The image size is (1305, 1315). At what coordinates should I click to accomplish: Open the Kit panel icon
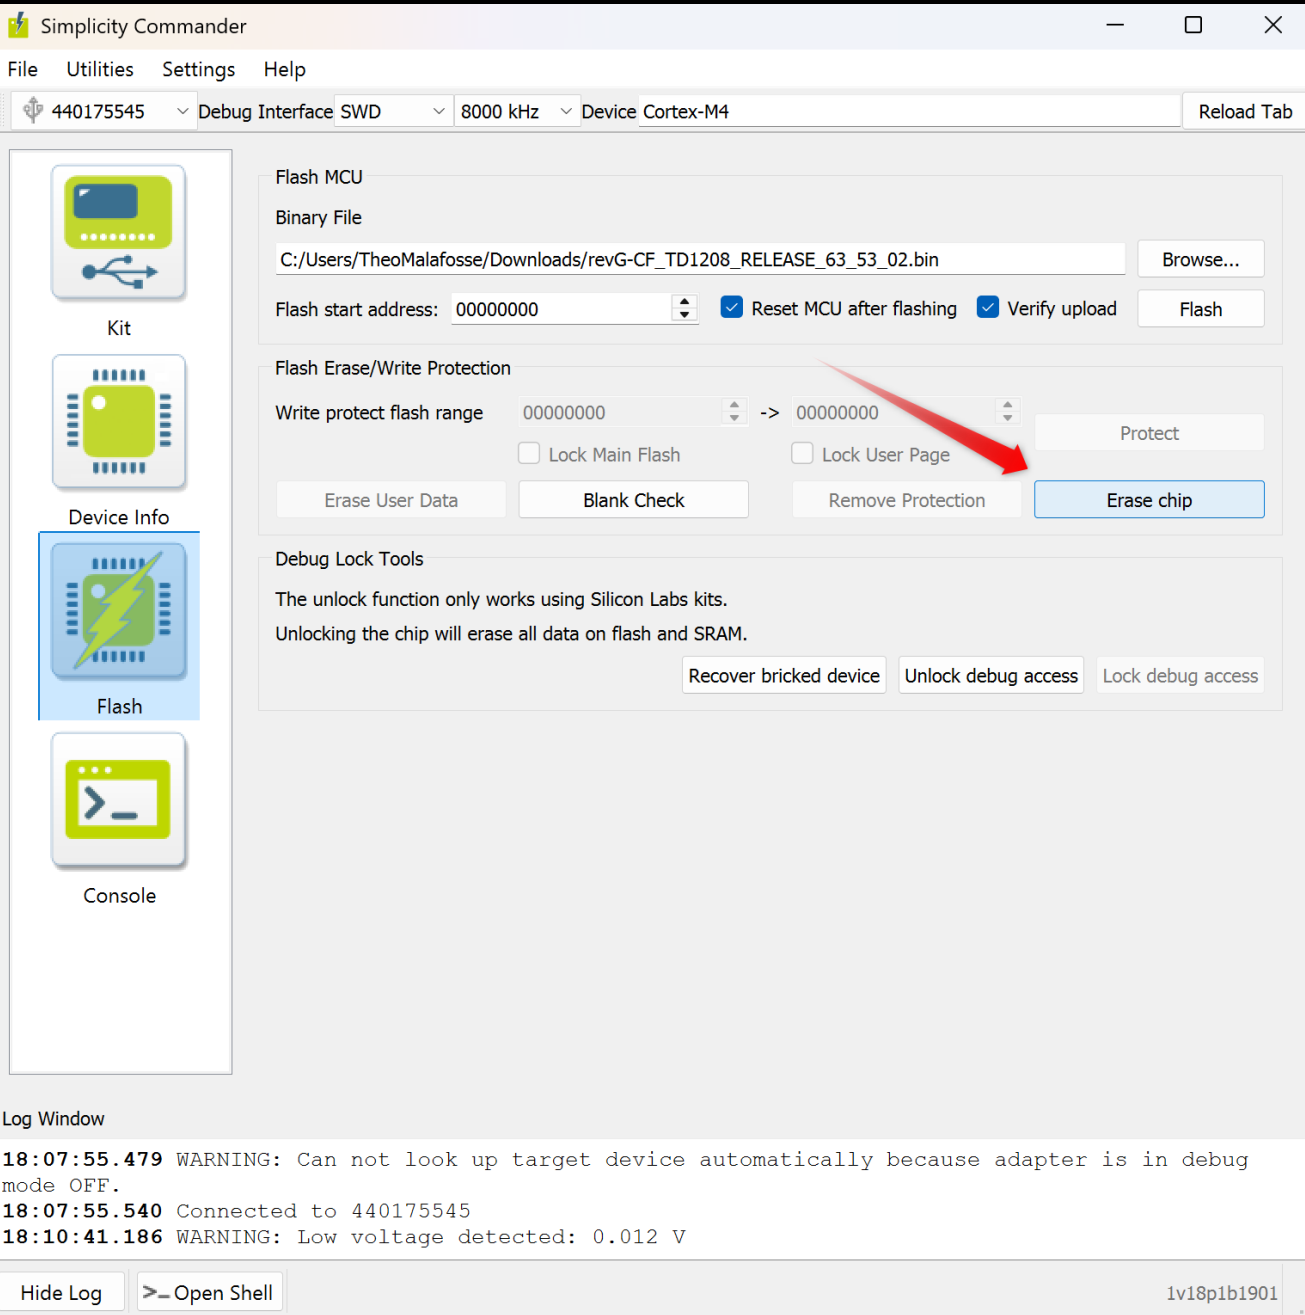coord(119,234)
